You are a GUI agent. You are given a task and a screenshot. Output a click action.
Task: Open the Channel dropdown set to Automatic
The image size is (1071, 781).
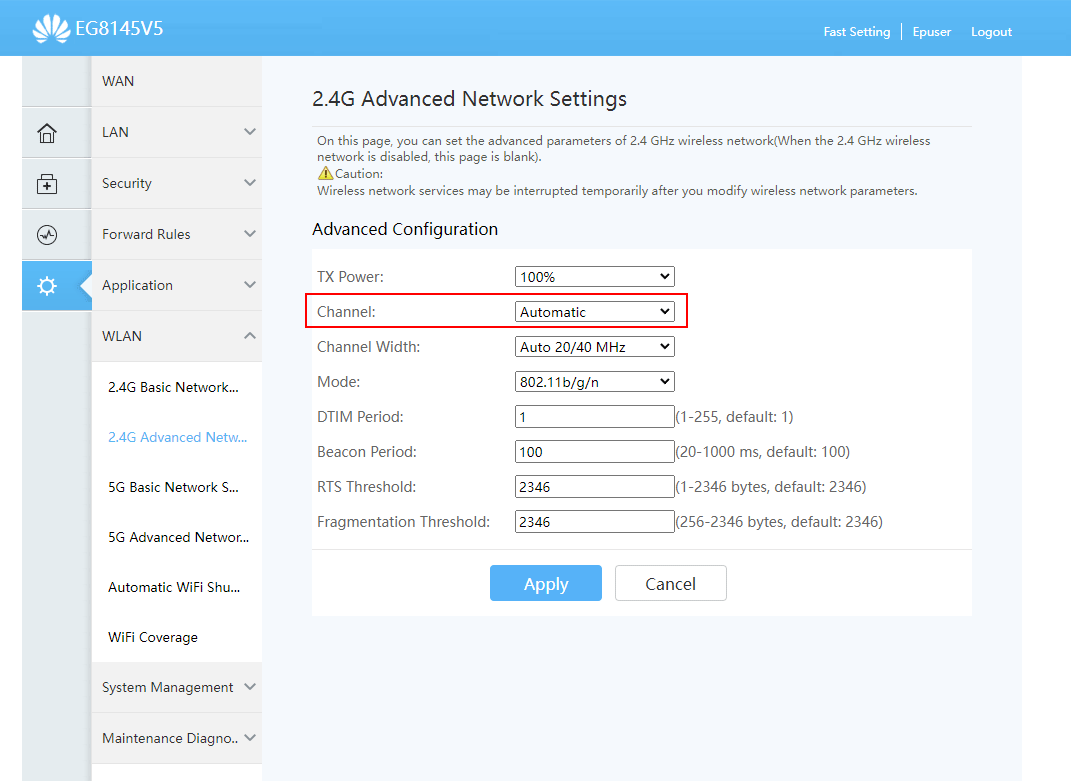(x=594, y=312)
